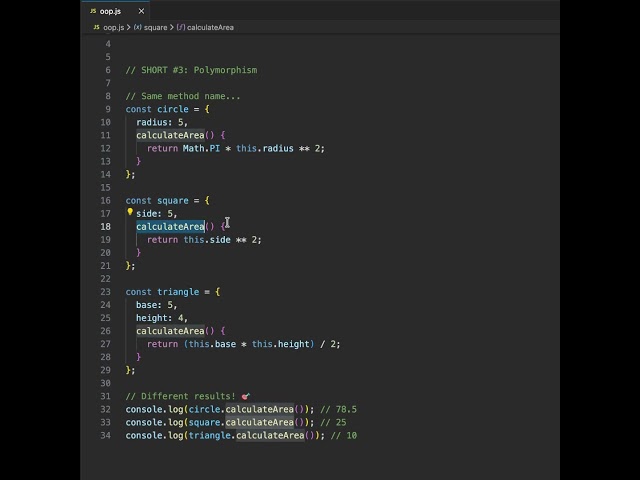Click 'this.height' on line 27
This screenshot has width=640, height=480.
(x=281, y=344)
